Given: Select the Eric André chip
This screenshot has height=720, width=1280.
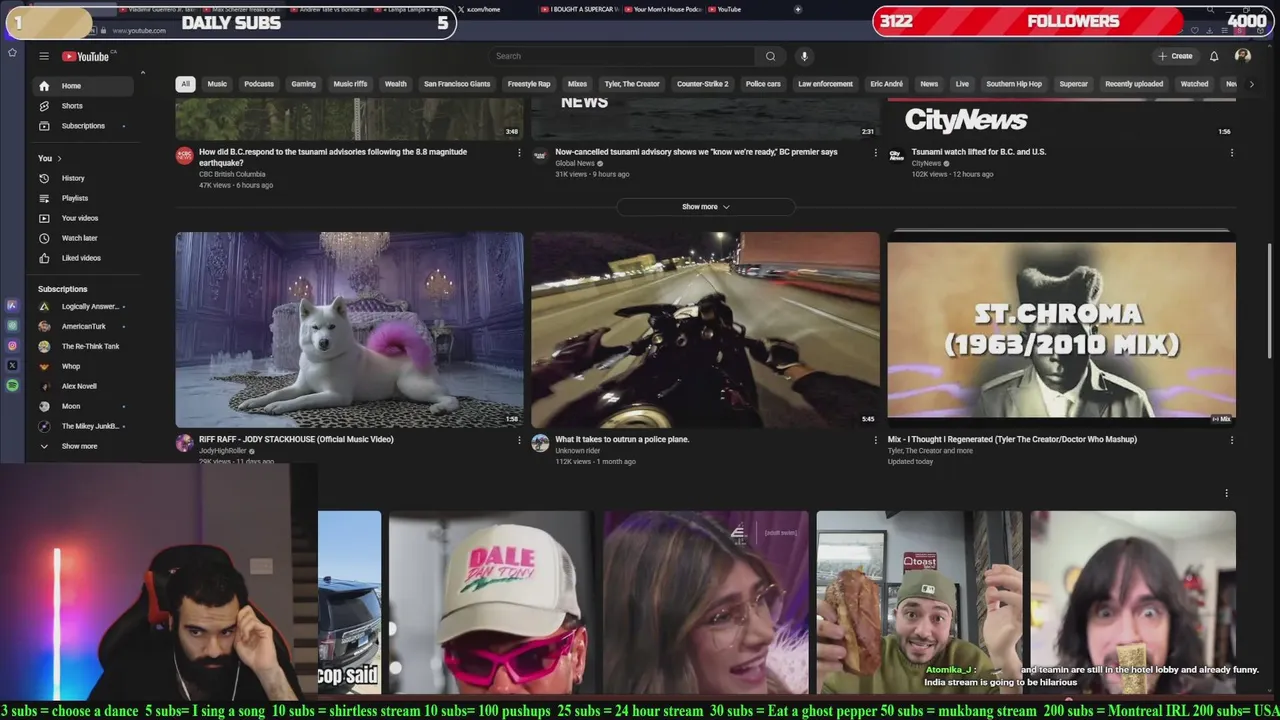Looking at the screenshot, I should [886, 84].
